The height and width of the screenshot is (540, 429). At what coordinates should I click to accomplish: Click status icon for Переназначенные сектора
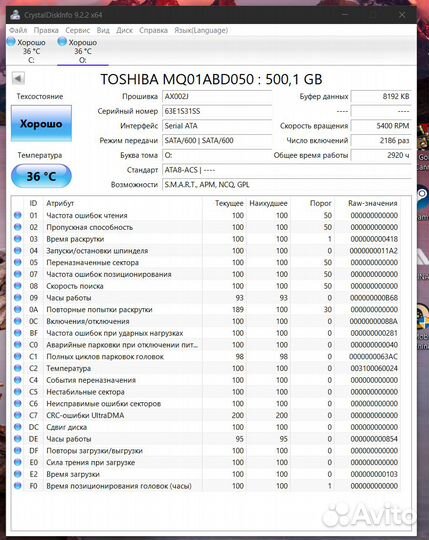18,262
